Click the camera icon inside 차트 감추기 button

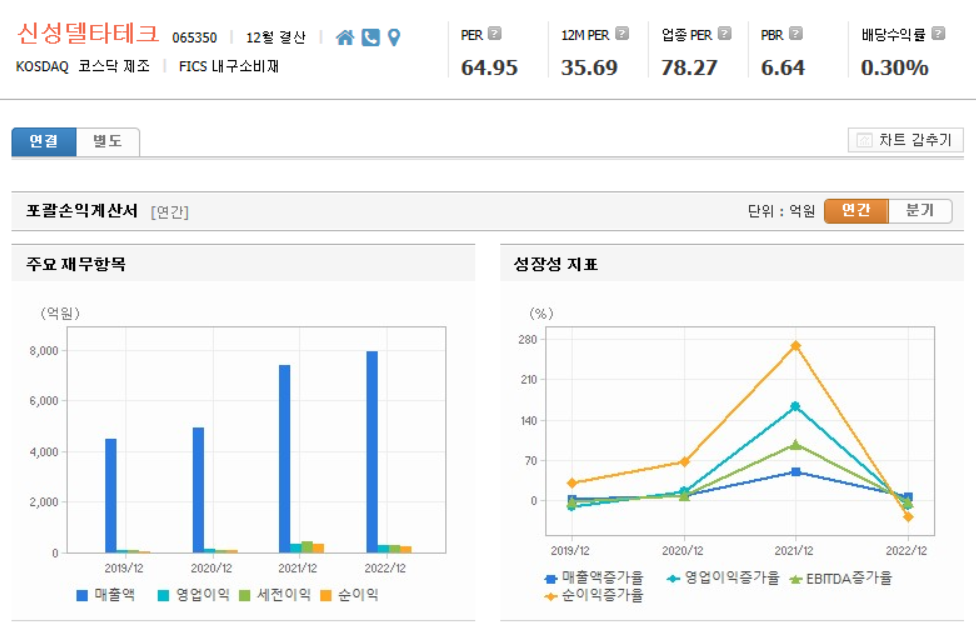coord(865,140)
